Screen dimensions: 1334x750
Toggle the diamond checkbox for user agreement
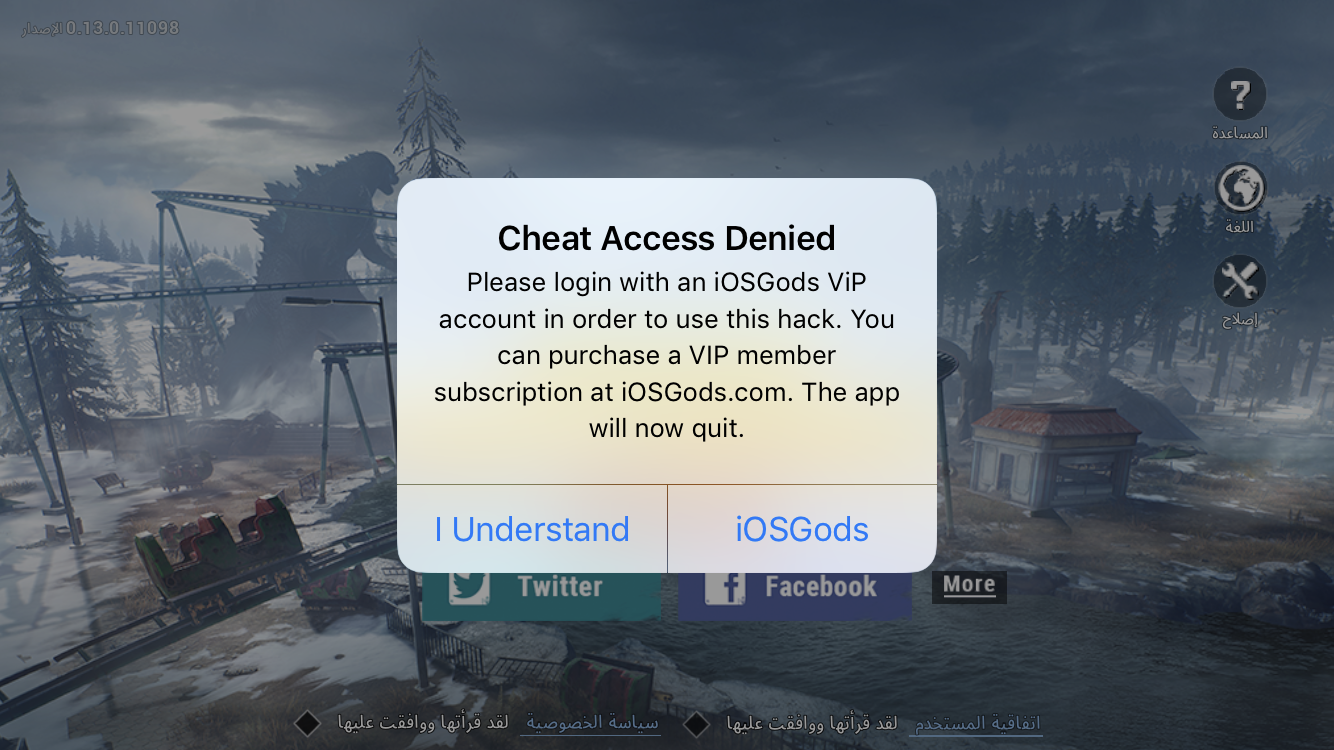pos(696,723)
